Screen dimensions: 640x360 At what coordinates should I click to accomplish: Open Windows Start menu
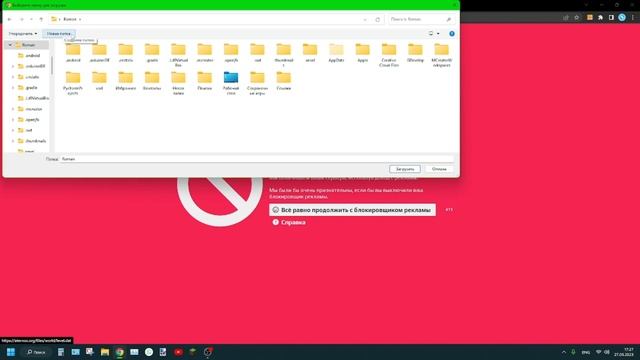pos(11,352)
